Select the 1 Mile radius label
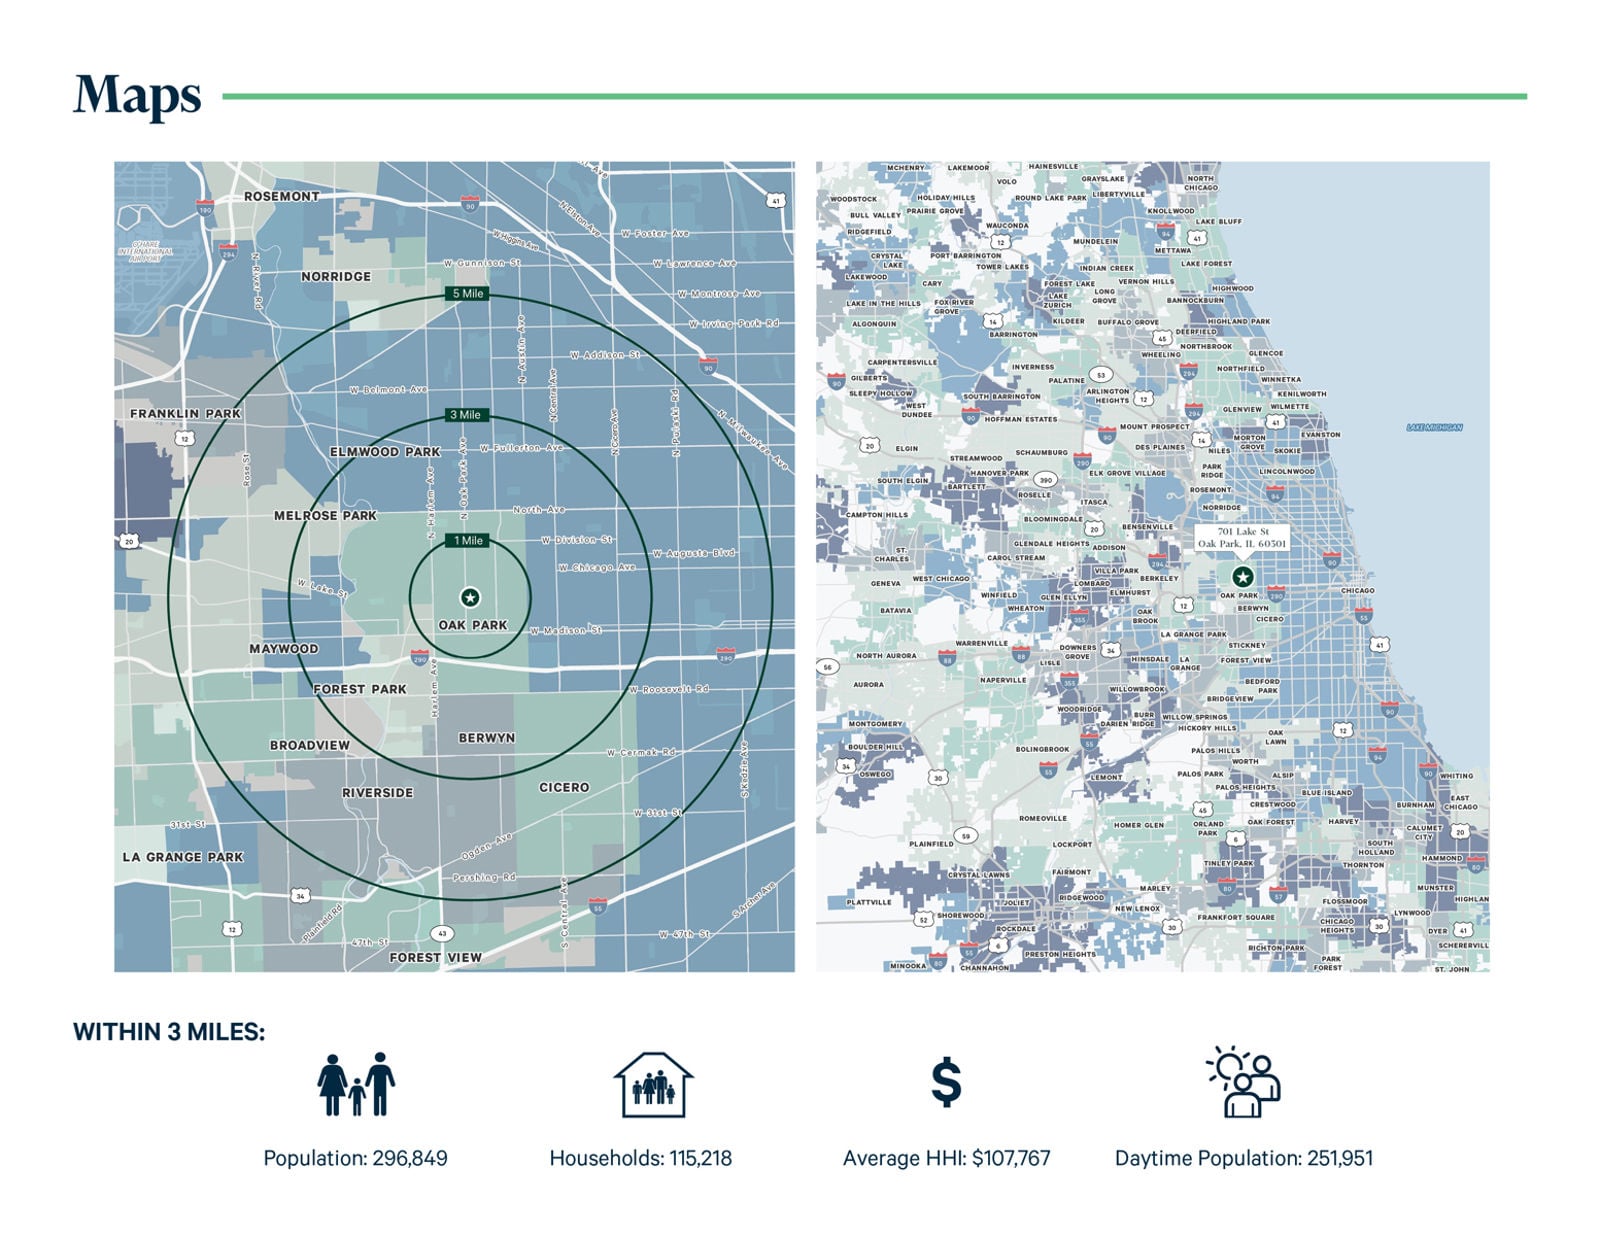The image size is (1600, 1236). tap(467, 540)
